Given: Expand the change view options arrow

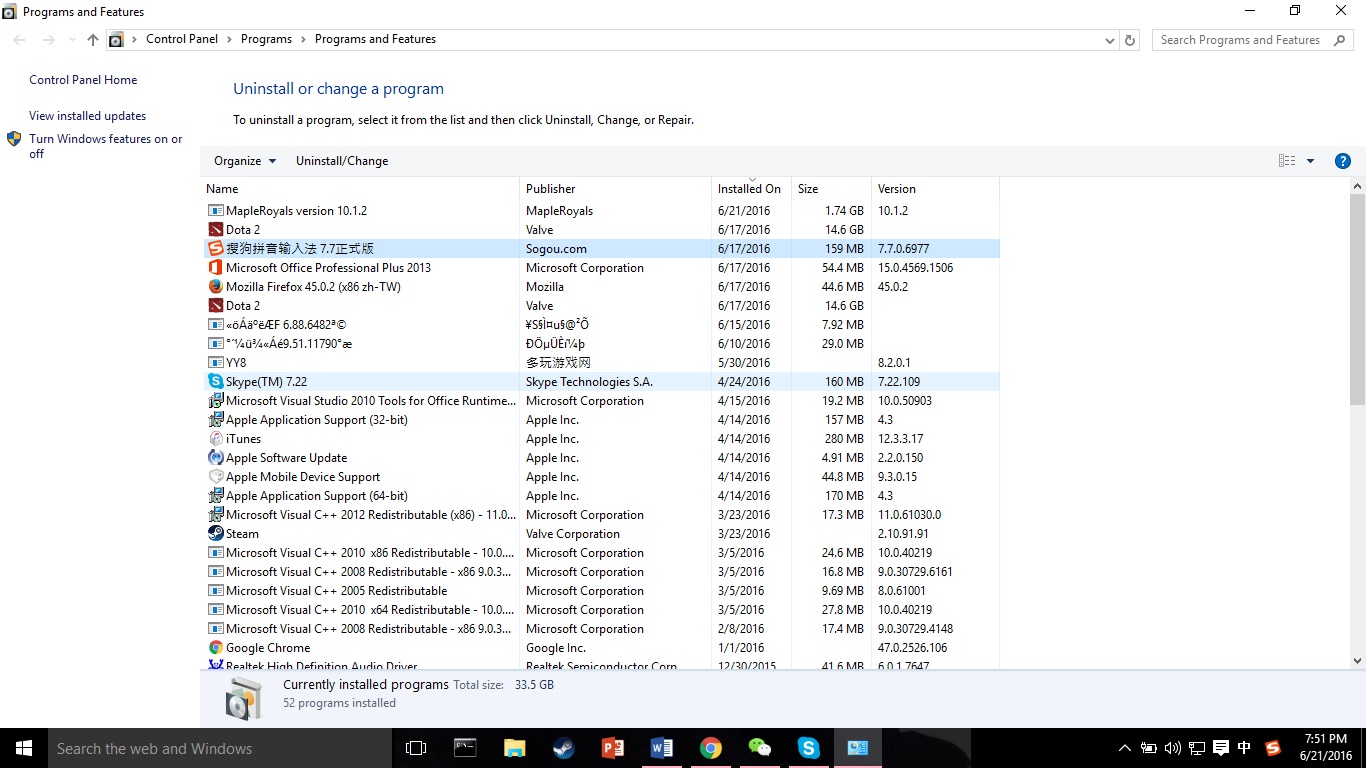Looking at the screenshot, I should point(1310,161).
